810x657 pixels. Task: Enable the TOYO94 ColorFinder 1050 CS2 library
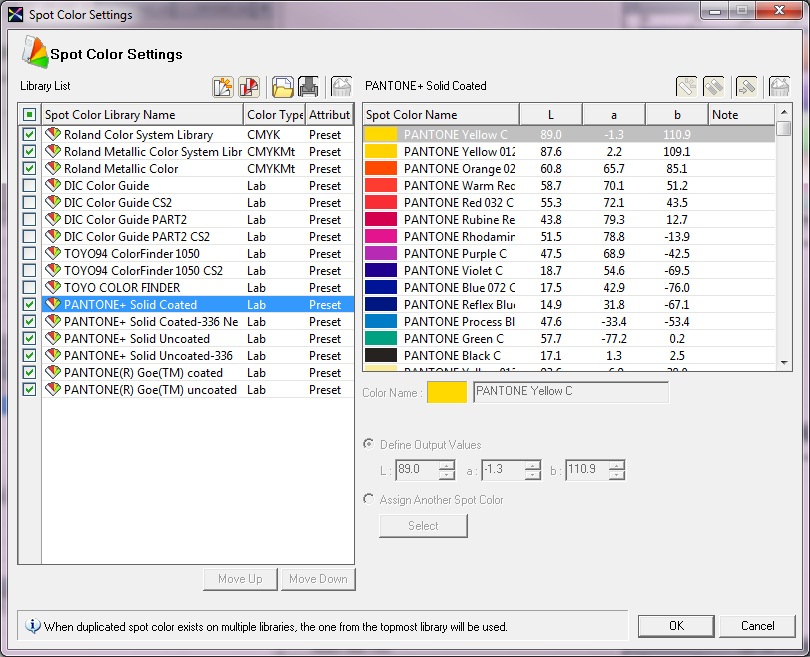[29, 271]
